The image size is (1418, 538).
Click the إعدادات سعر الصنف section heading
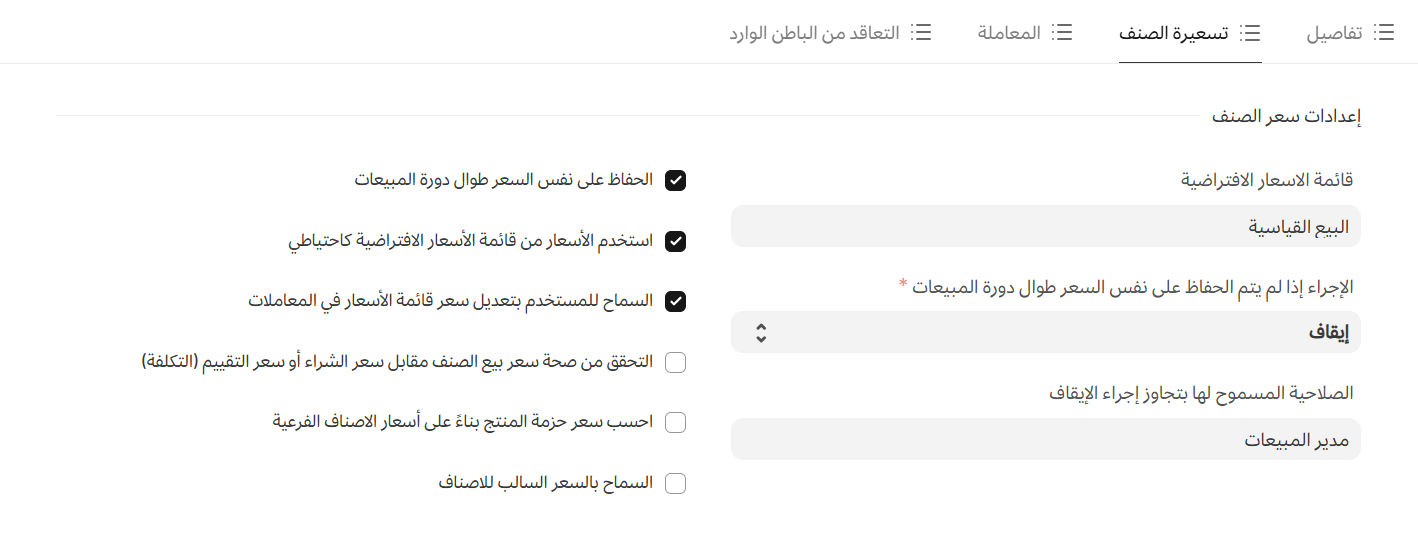[1286, 116]
